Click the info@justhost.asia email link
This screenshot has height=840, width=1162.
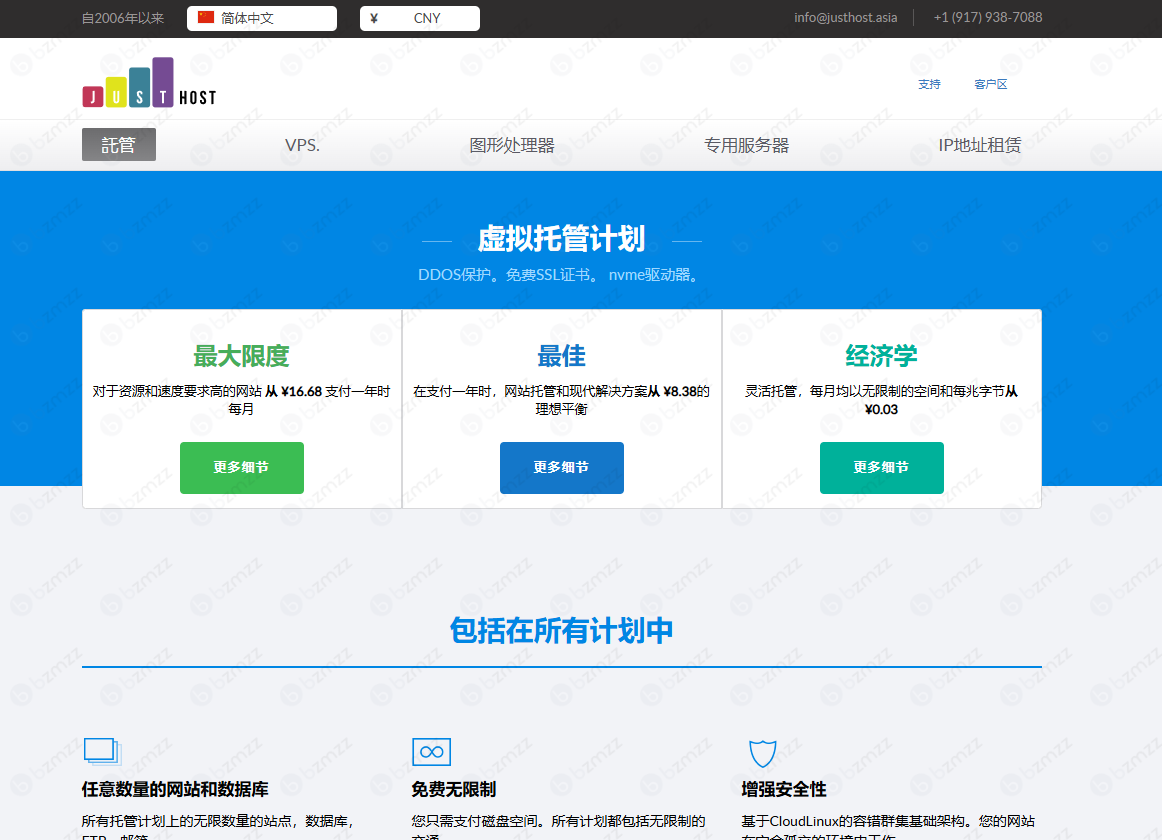click(846, 17)
